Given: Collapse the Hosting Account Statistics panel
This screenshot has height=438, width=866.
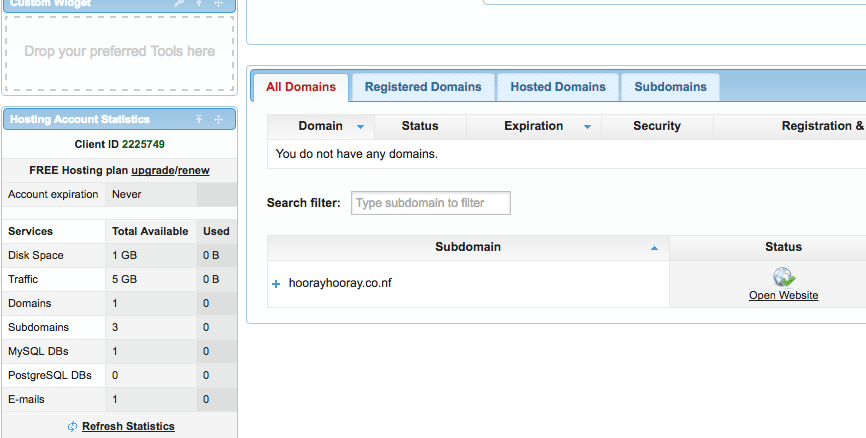Looking at the screenshot, I should pyautogui.click(x=199, y=119).
